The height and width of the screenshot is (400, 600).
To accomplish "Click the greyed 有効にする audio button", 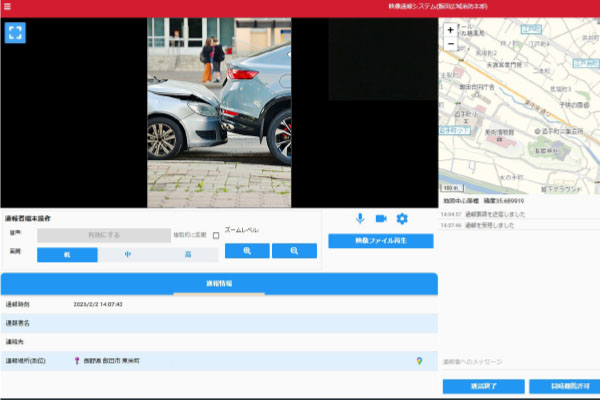I will point(104,236).
